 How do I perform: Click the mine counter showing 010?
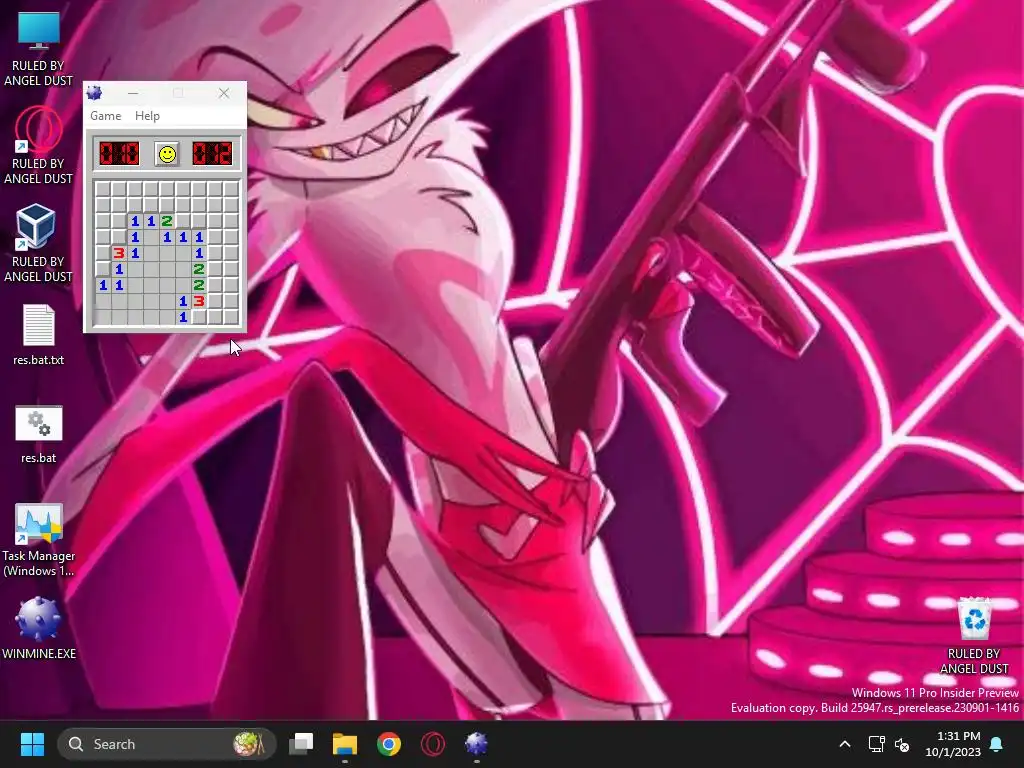pyautogui.click(x=119, y=154)
